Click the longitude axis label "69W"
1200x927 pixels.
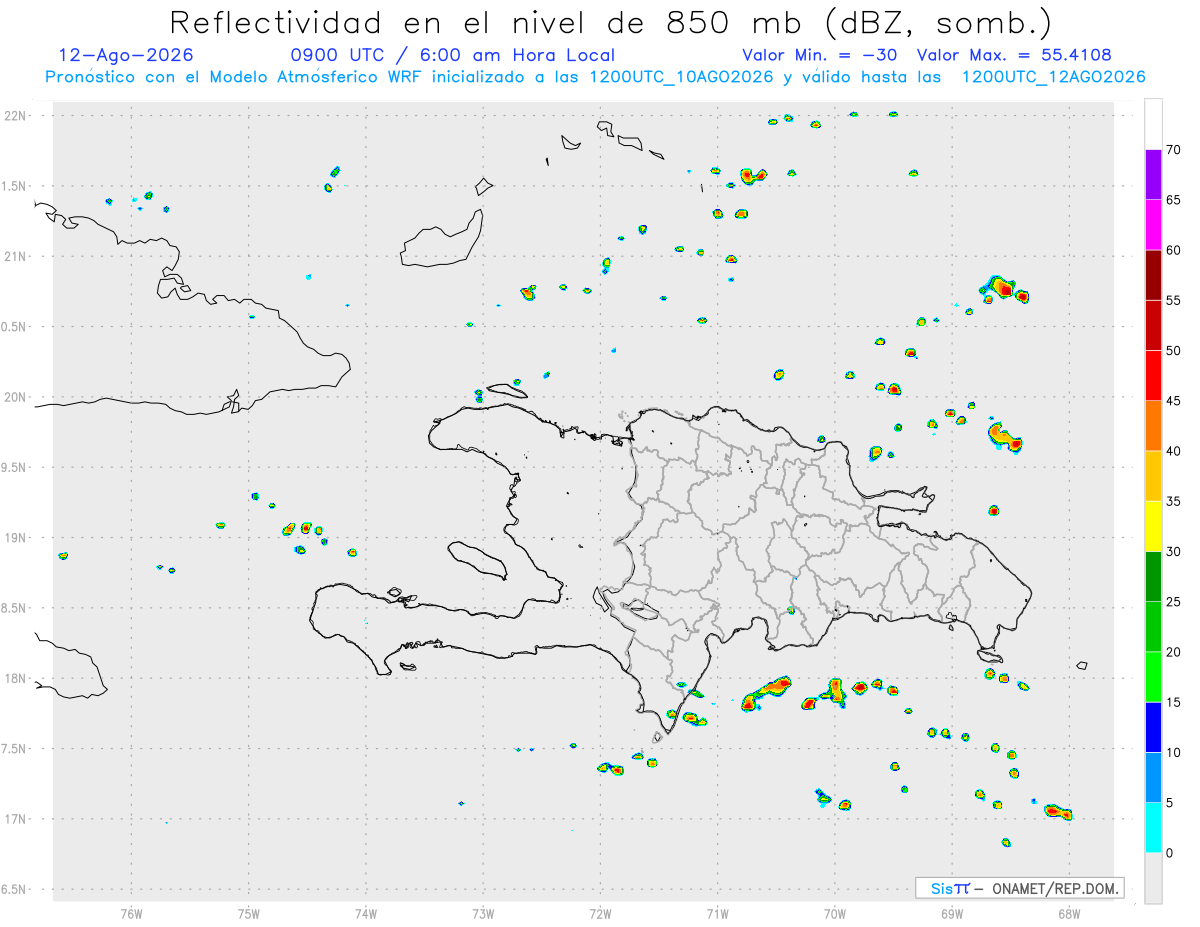click(952, 913)
